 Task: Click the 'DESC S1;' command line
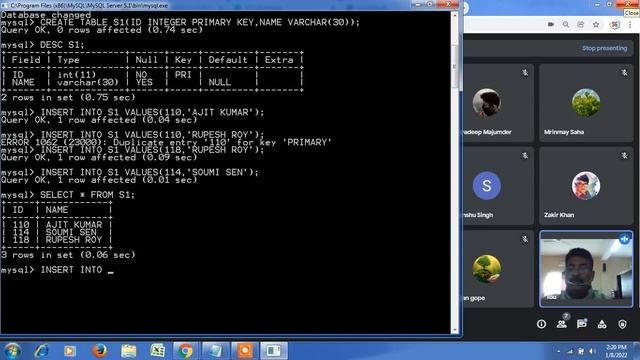(62, 45)
